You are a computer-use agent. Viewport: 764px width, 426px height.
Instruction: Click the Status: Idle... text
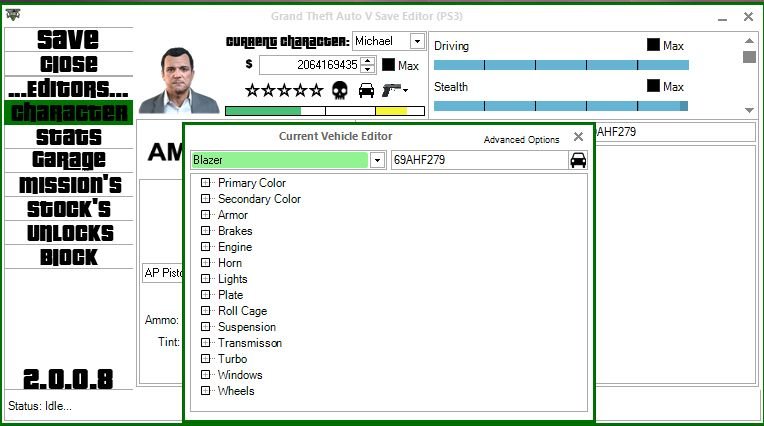(x=40, y=406)
